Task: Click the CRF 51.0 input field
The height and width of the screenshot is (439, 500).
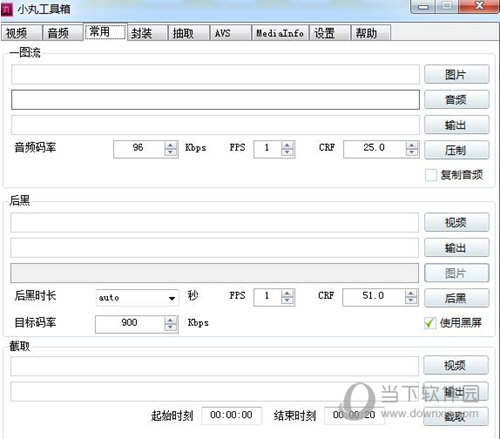Action: (x=374, y=297)
